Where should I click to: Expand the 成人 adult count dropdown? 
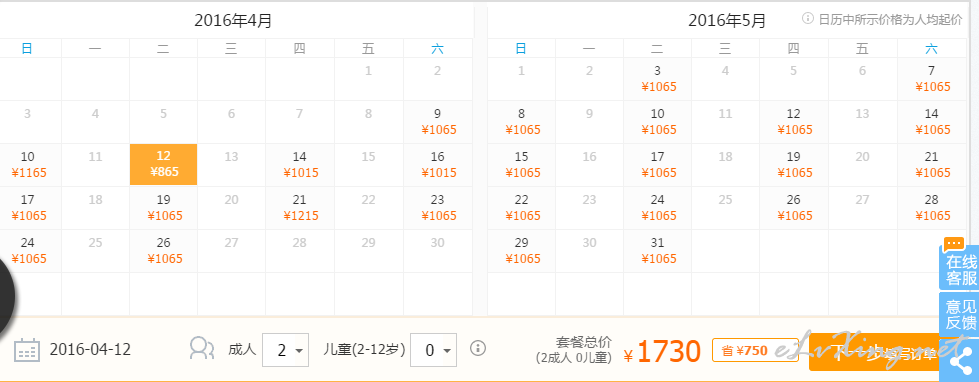click(x=285, y=350)
